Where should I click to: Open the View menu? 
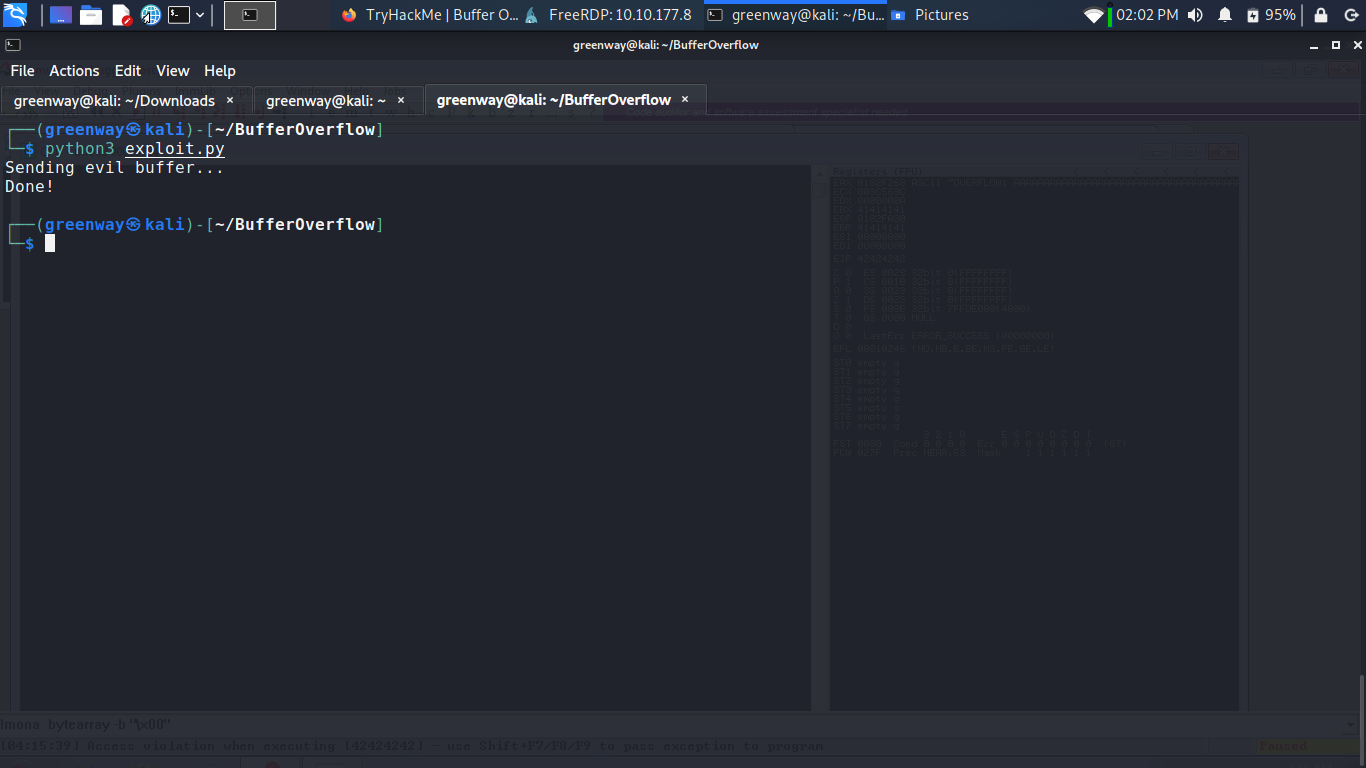(173, 71)
